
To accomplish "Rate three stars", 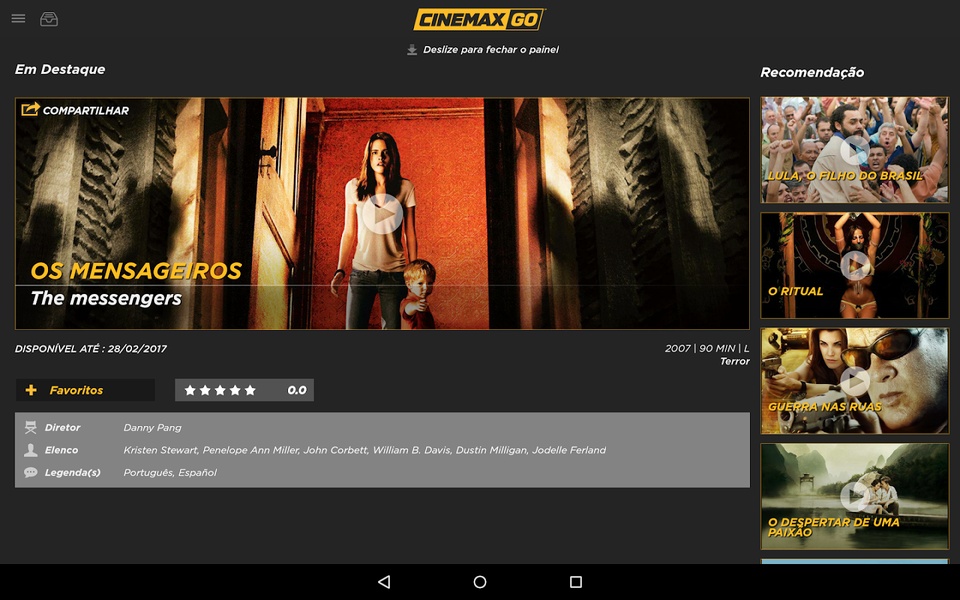I will (x=220, y=390).
